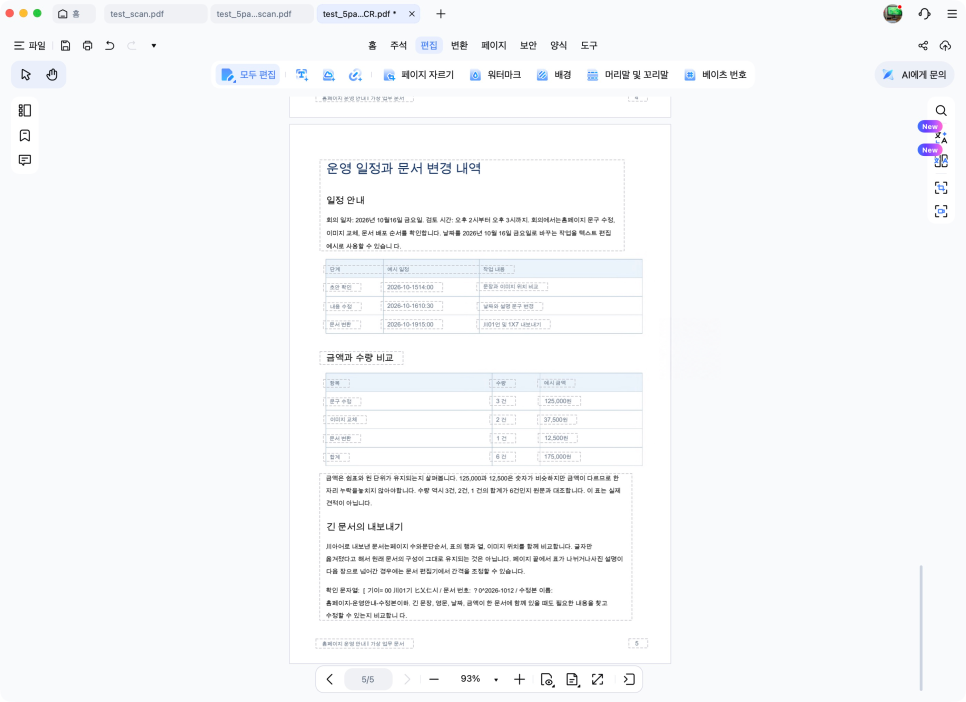This screenshot has width=966, height=702.
Task: Click the page view settings icon in bottom bar
Action: pyautogui.click(x=546, y=679)
